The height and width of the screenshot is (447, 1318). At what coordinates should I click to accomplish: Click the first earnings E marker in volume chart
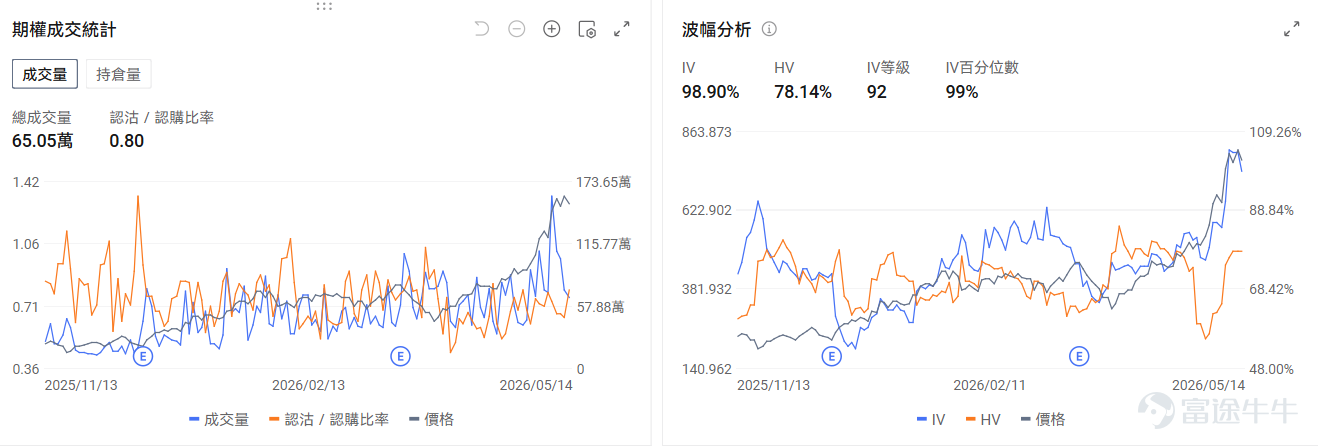coord(143,356)
